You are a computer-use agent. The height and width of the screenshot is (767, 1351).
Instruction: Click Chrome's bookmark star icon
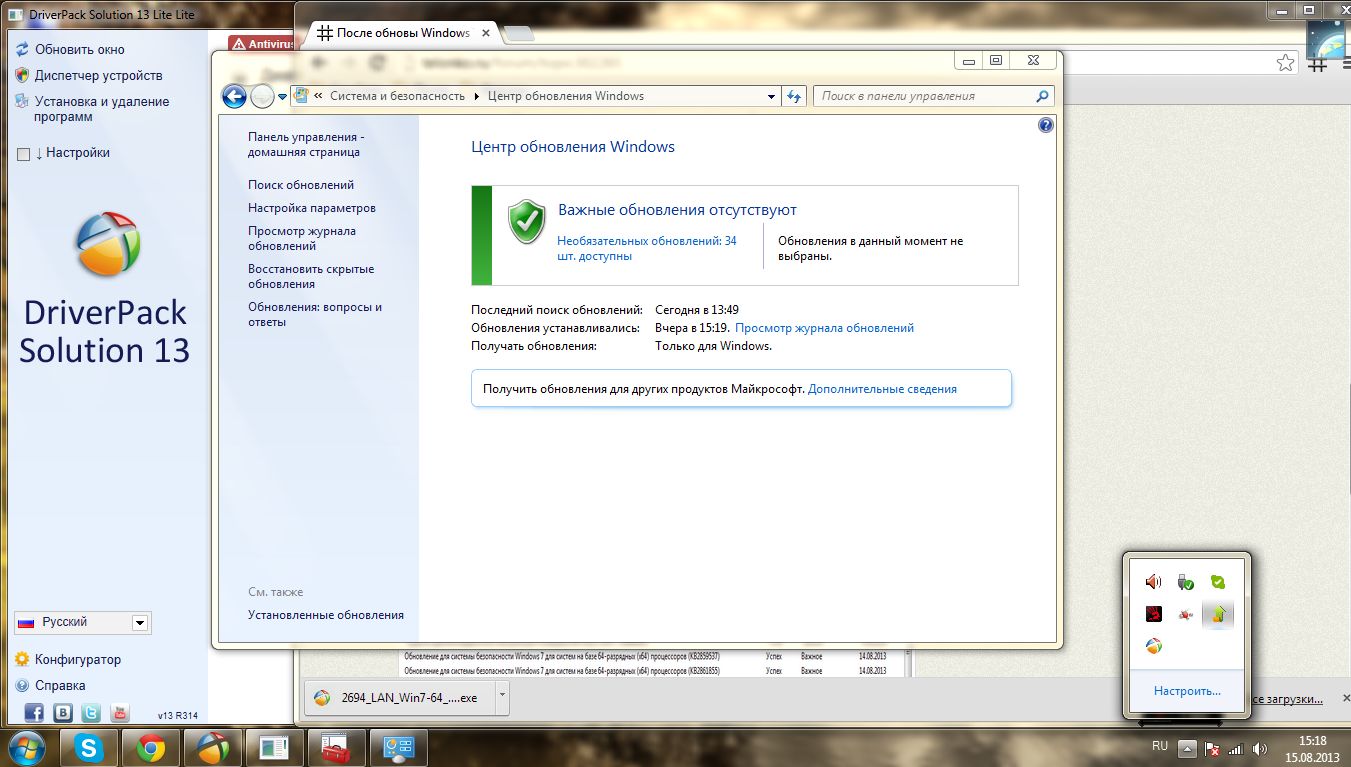point(1285,63)
